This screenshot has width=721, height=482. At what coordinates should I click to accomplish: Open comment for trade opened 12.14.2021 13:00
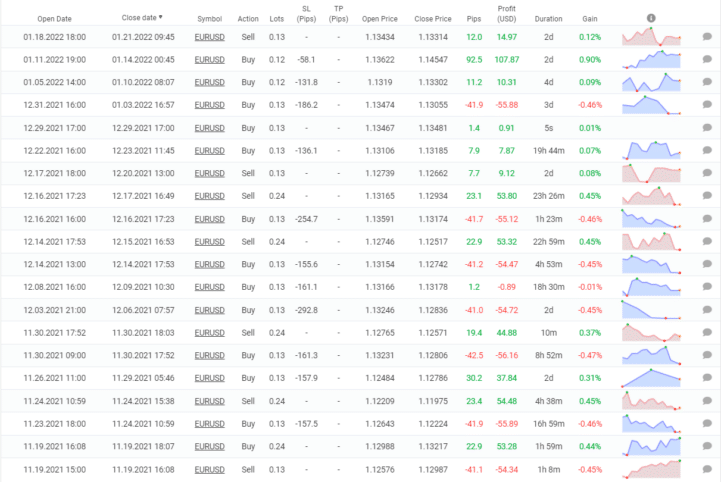tap(707, 264)
